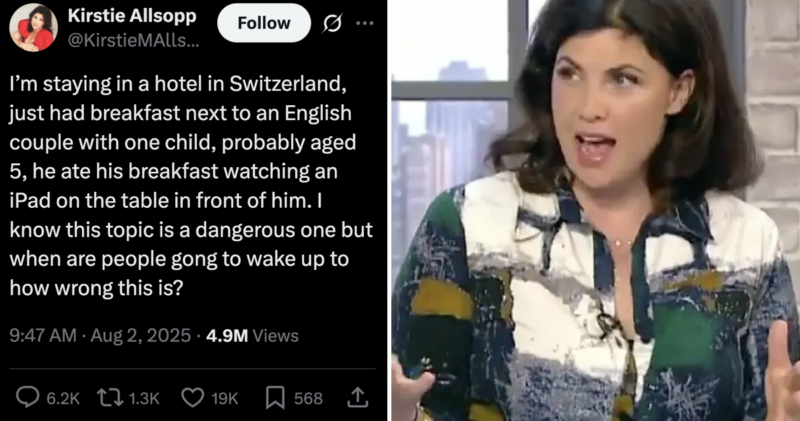Open the photo of woman in patterned shirt
Viewport: 800px width, 421px height.
coord(596,210)
